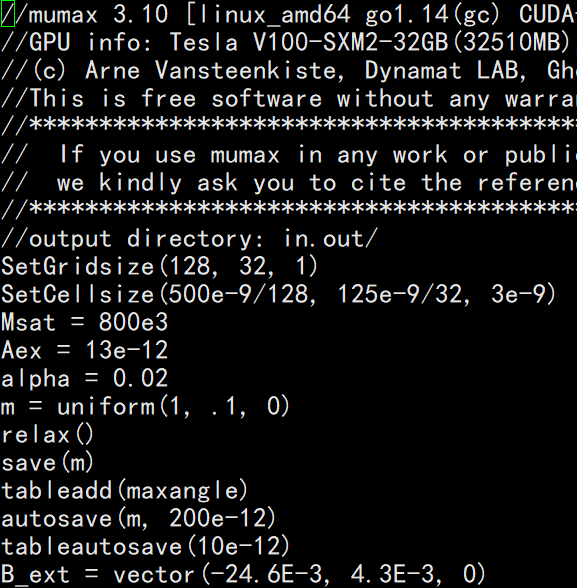Click the autosave(m, 200e-12) line
577x588 pixels.
[x=139, y=519]
